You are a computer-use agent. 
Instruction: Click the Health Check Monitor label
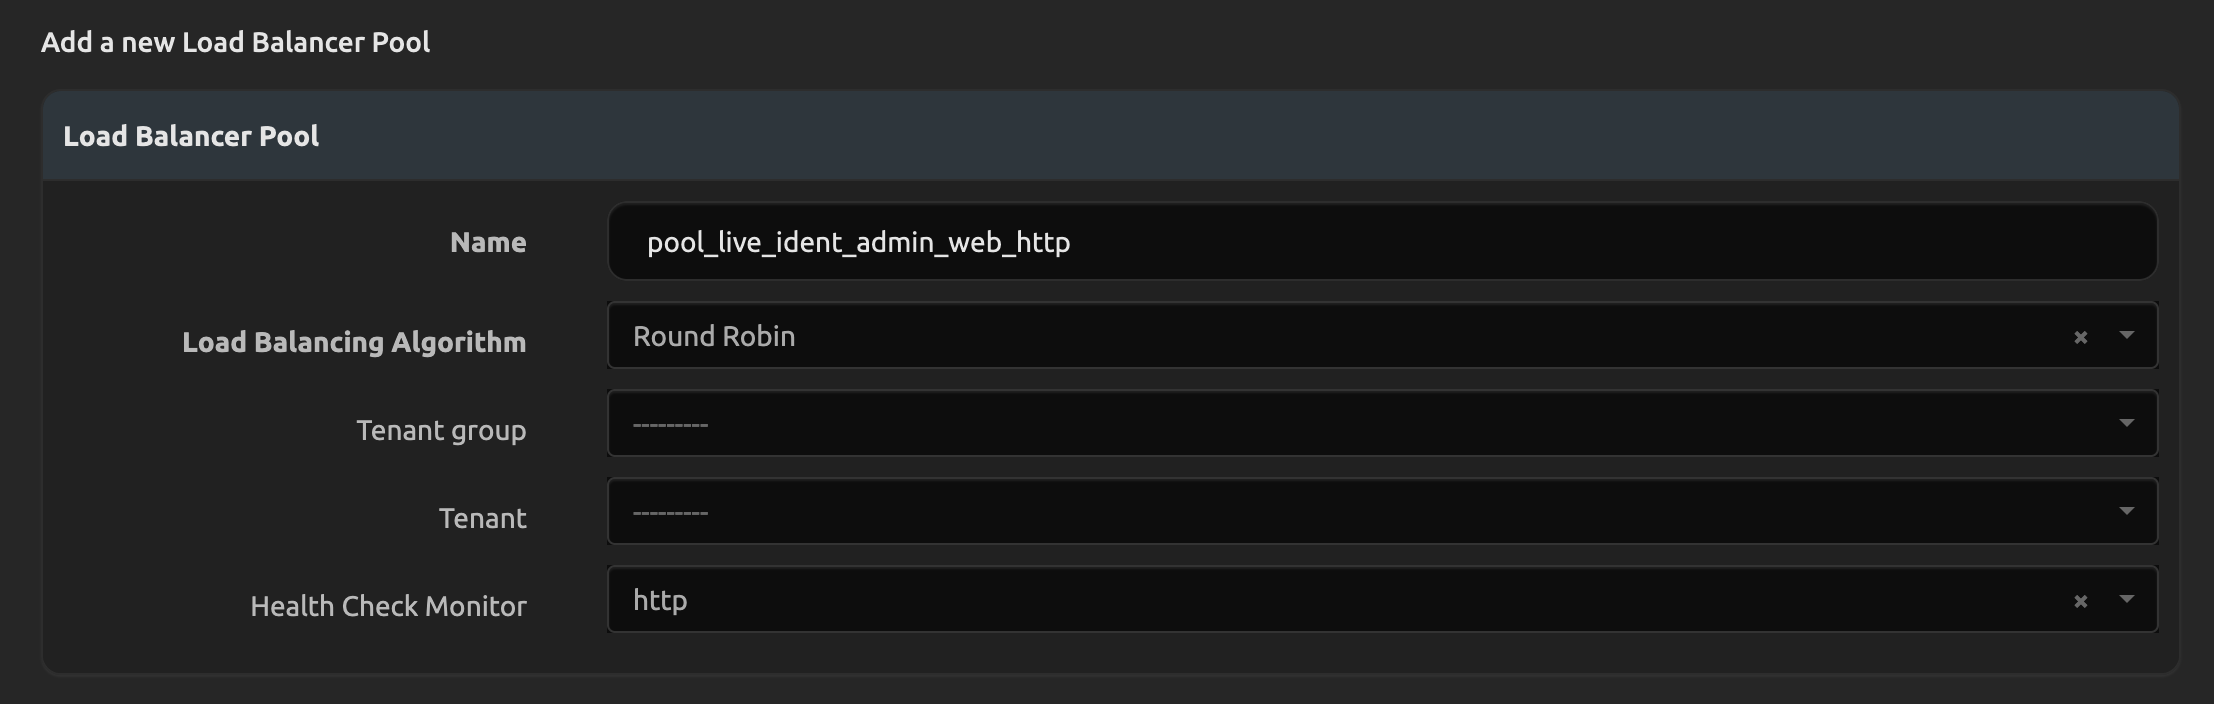coord(388,607)
